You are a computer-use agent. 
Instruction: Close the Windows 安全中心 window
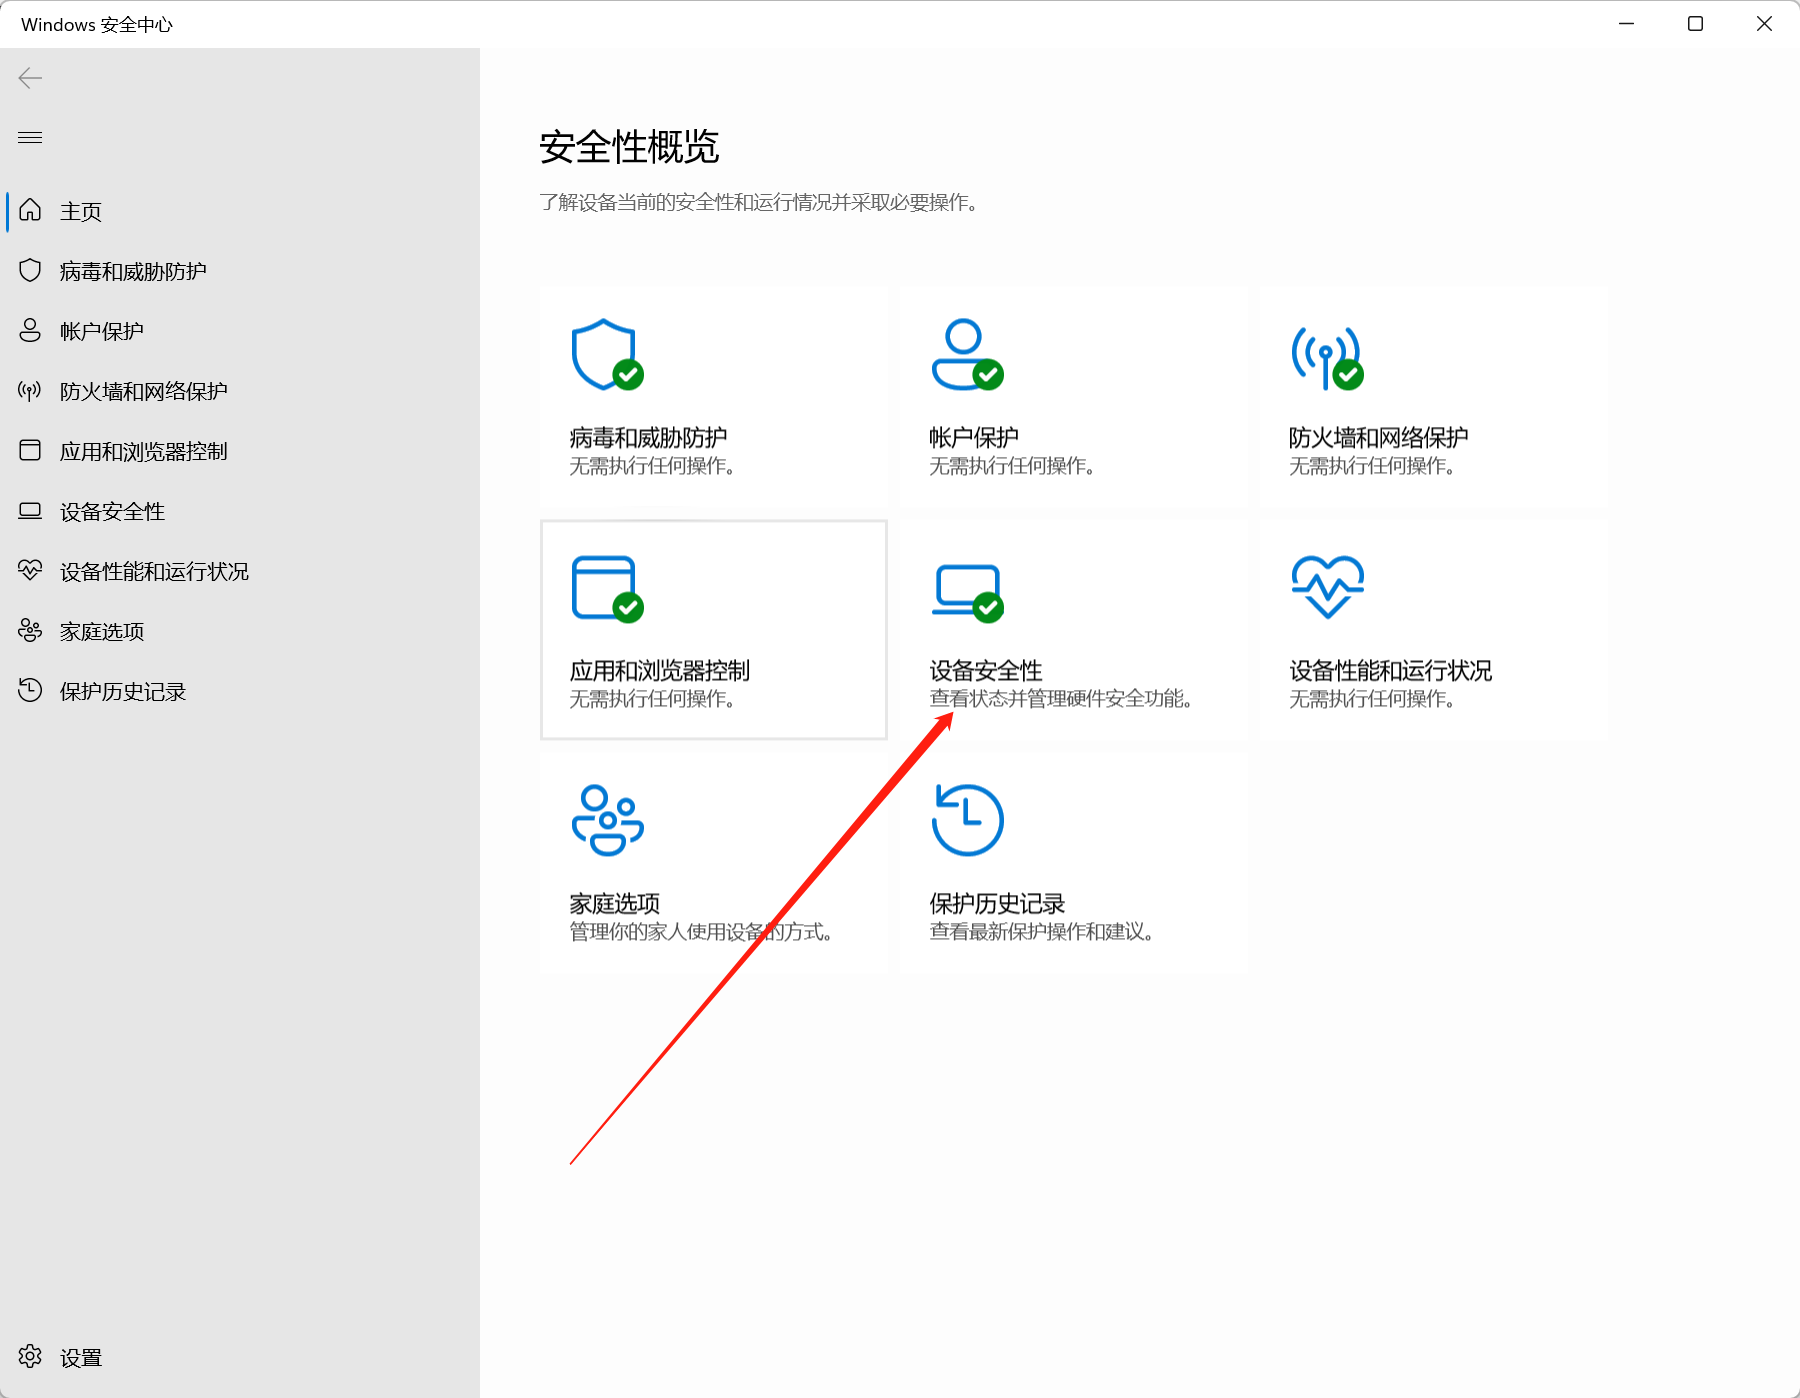click(x=1764, y=23)
